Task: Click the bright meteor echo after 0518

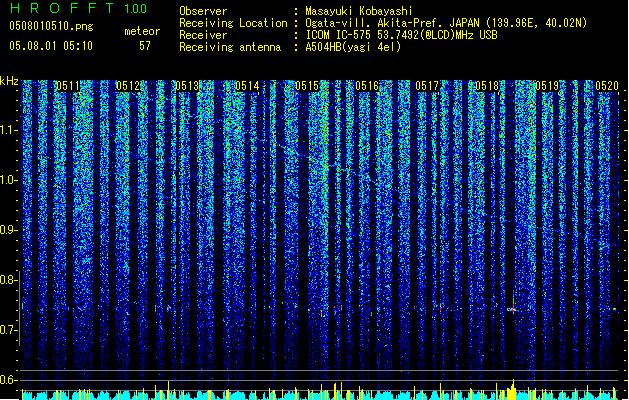Action: click(x=512, y=309)
